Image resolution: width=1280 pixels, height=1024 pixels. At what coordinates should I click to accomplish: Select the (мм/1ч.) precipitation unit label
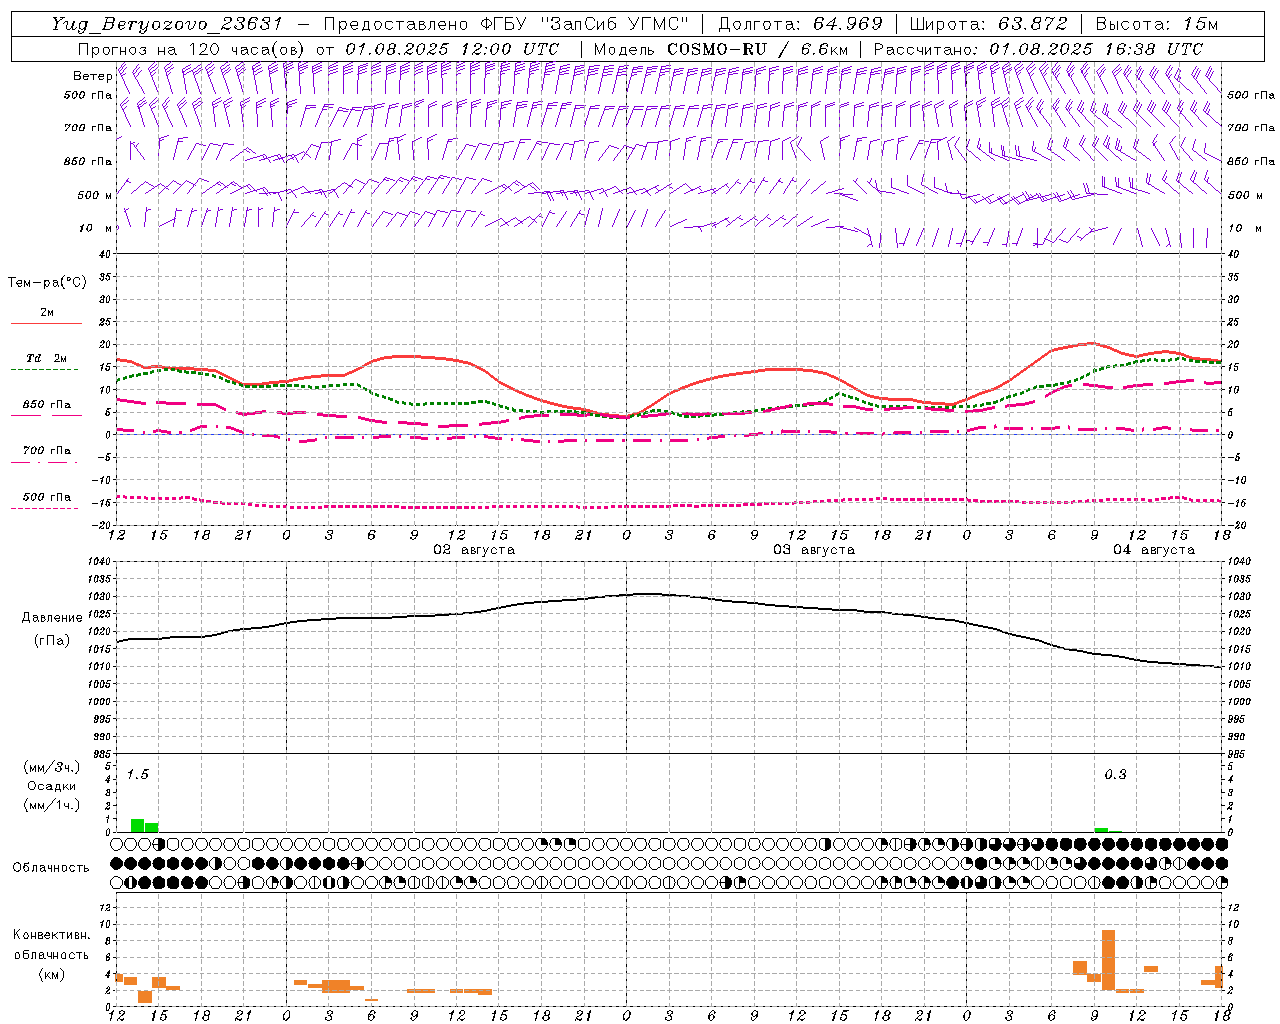[51, 805]
